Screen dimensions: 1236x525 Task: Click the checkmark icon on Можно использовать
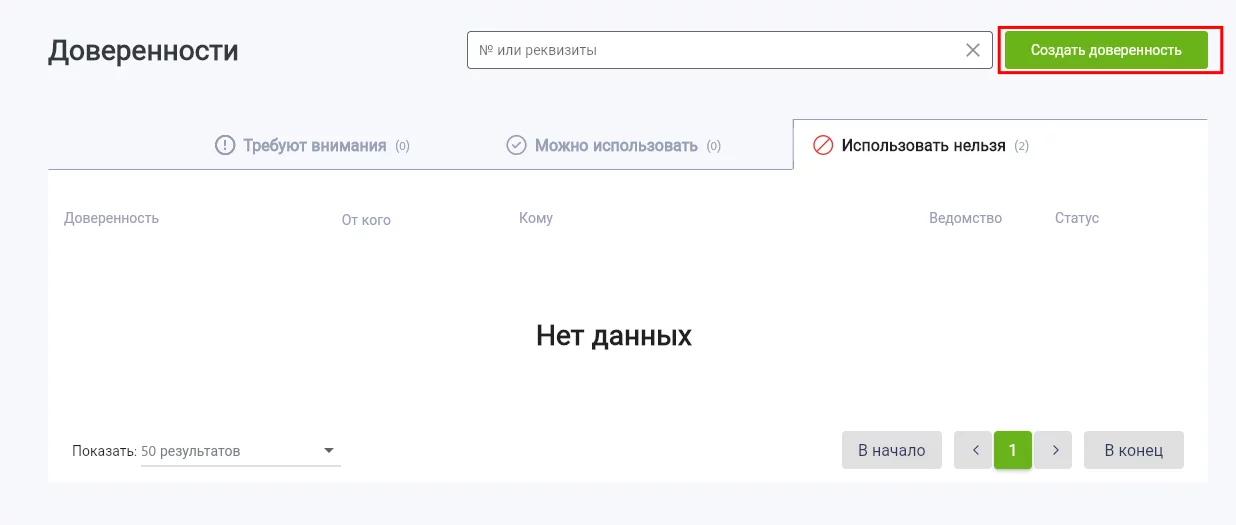point(516,146)
